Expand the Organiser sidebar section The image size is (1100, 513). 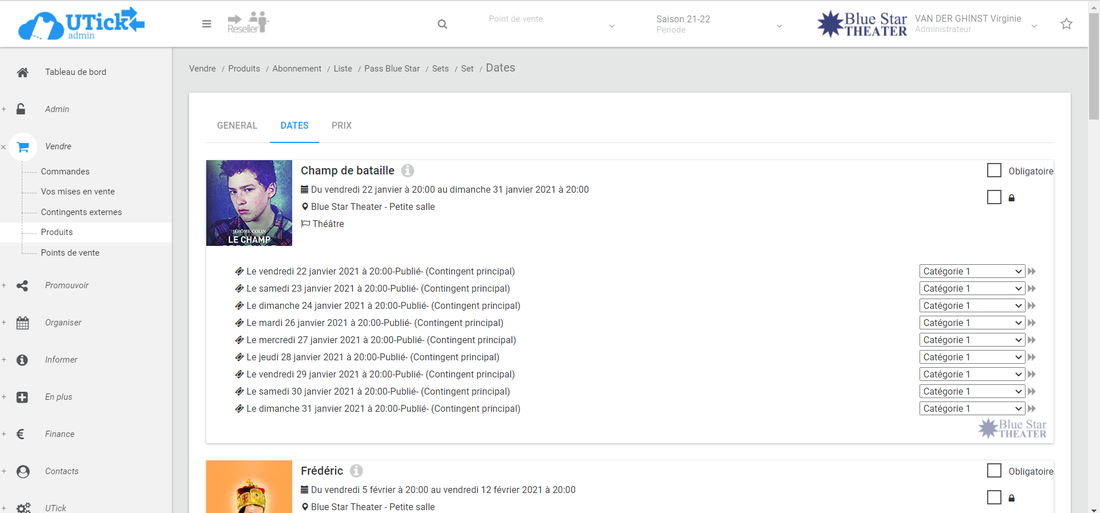pyautogui.click(x=63, y=323)
